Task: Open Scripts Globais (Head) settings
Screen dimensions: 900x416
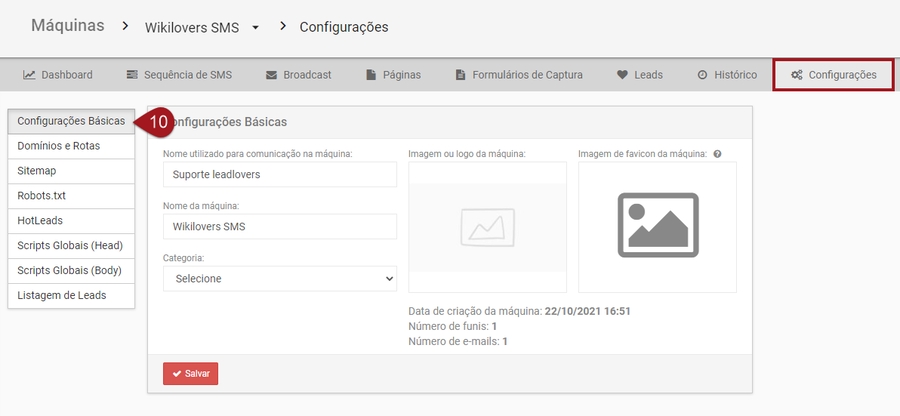Action: (x=71, y=246)
